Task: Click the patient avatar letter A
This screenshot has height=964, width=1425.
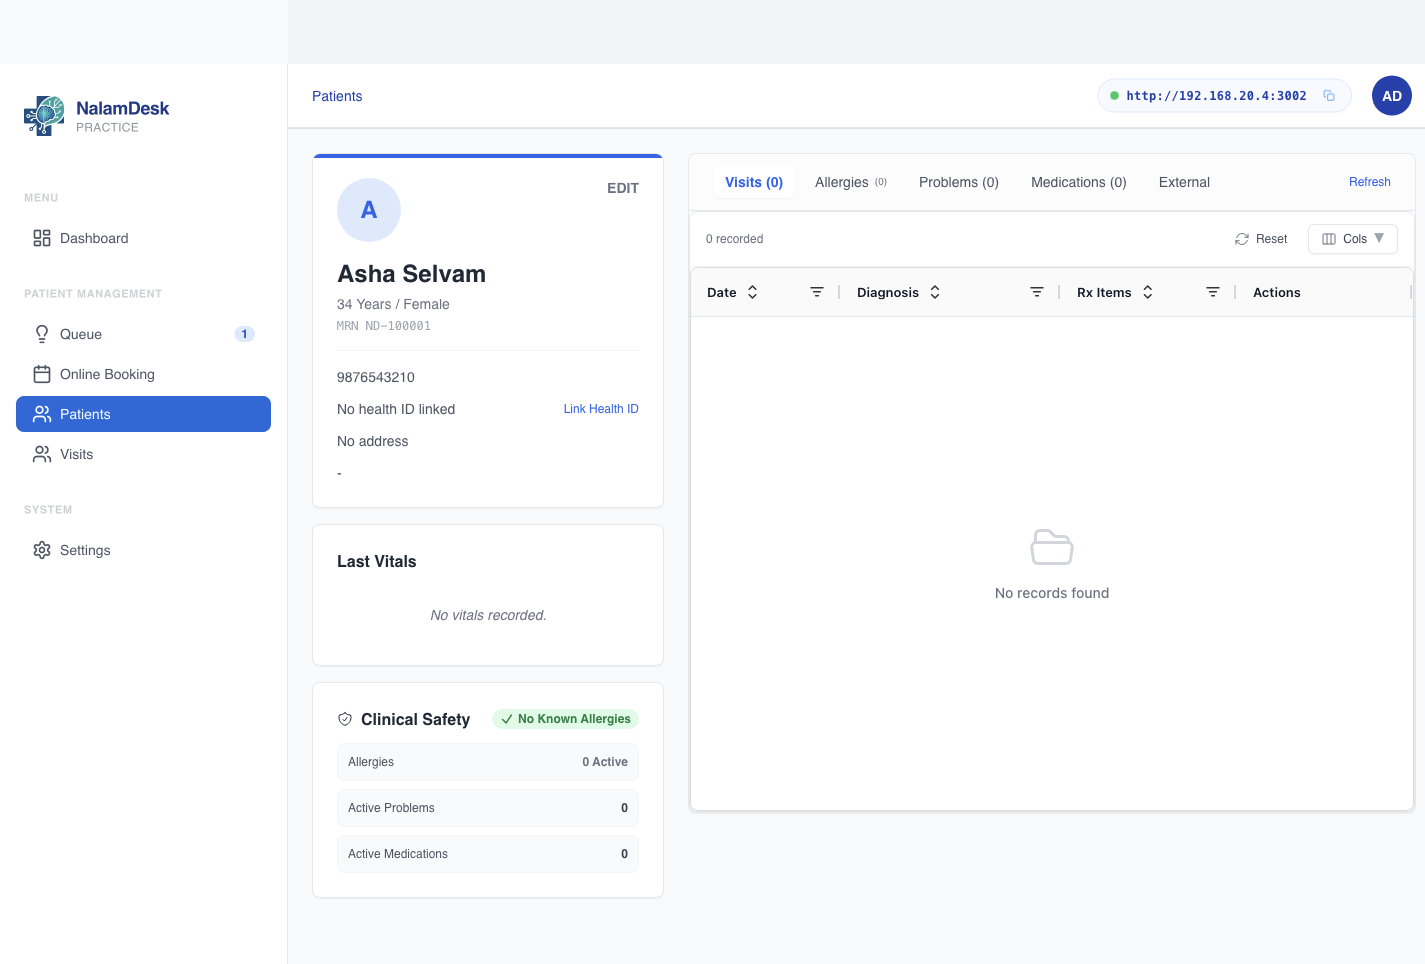Action: [x=369, y=210]
